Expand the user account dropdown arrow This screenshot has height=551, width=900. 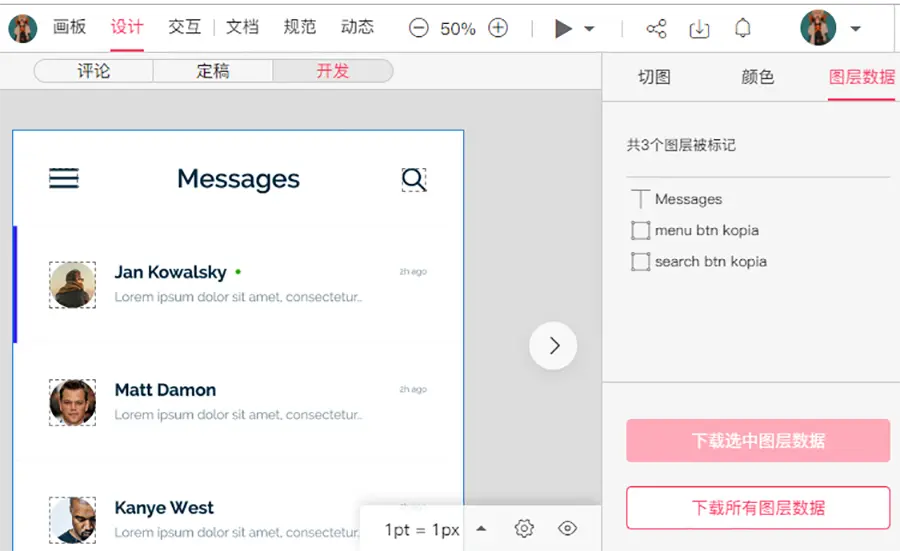click(x=855, y=28)
